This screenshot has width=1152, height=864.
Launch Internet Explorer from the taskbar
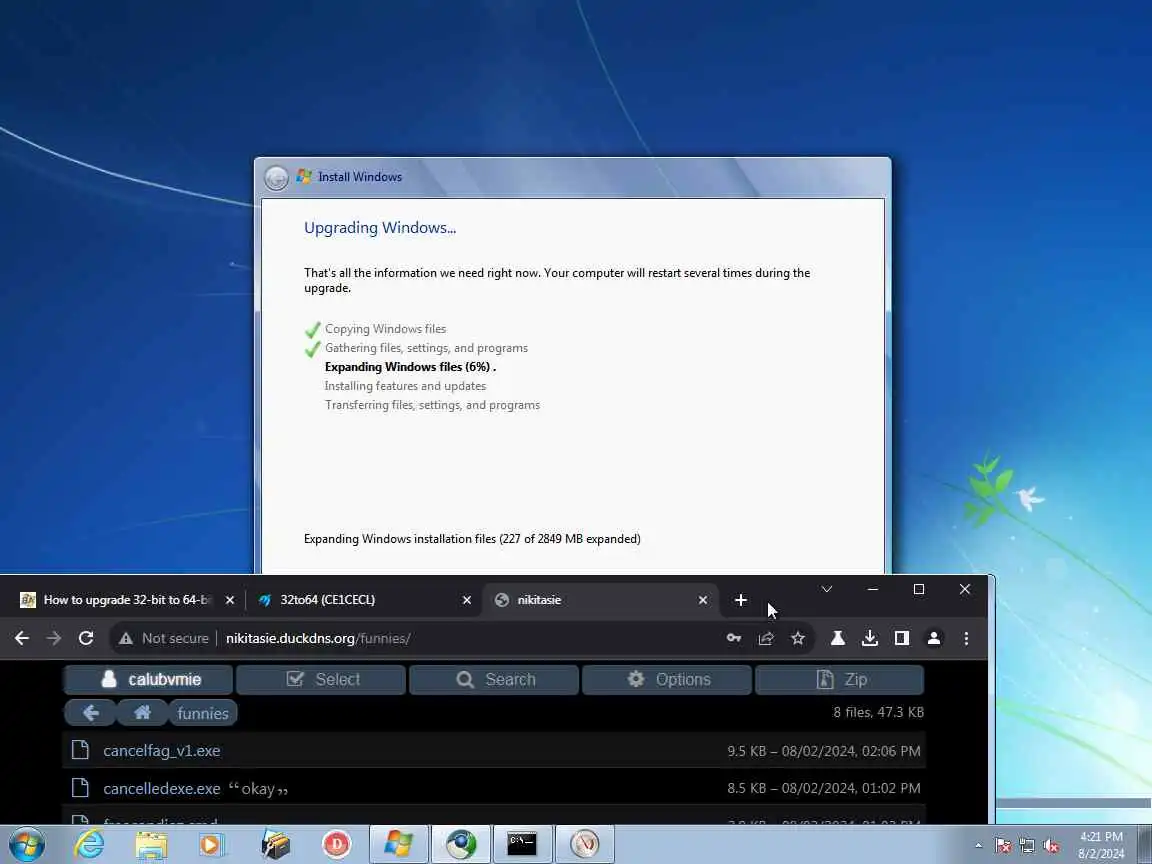pos(89,844)
